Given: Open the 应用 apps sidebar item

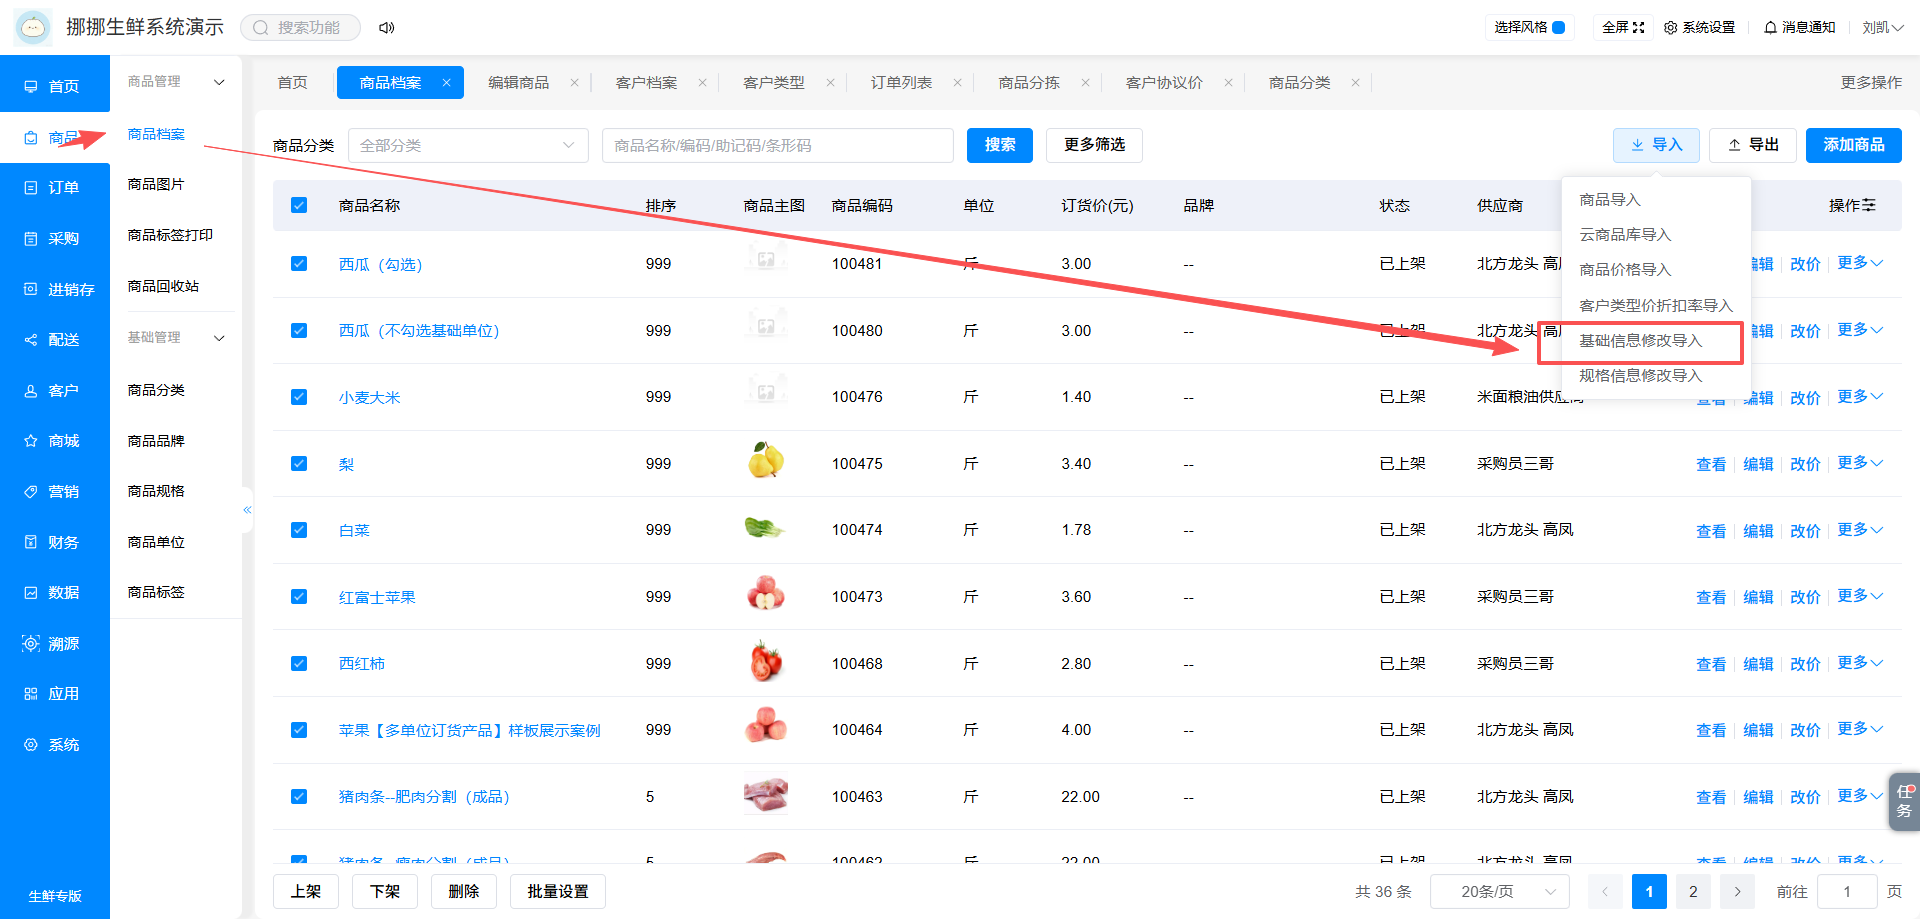Looking at the screenshot, I should click(x=54, y=694).
